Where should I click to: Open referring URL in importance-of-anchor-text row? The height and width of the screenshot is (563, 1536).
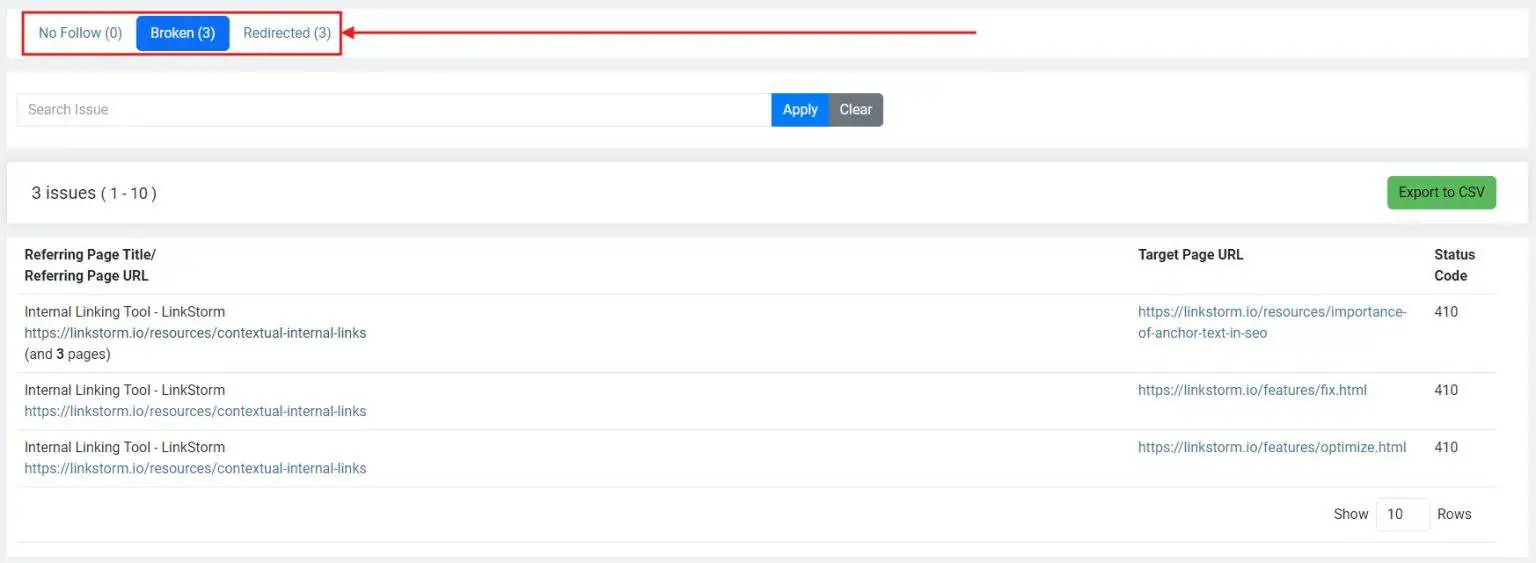coord(195,333)
